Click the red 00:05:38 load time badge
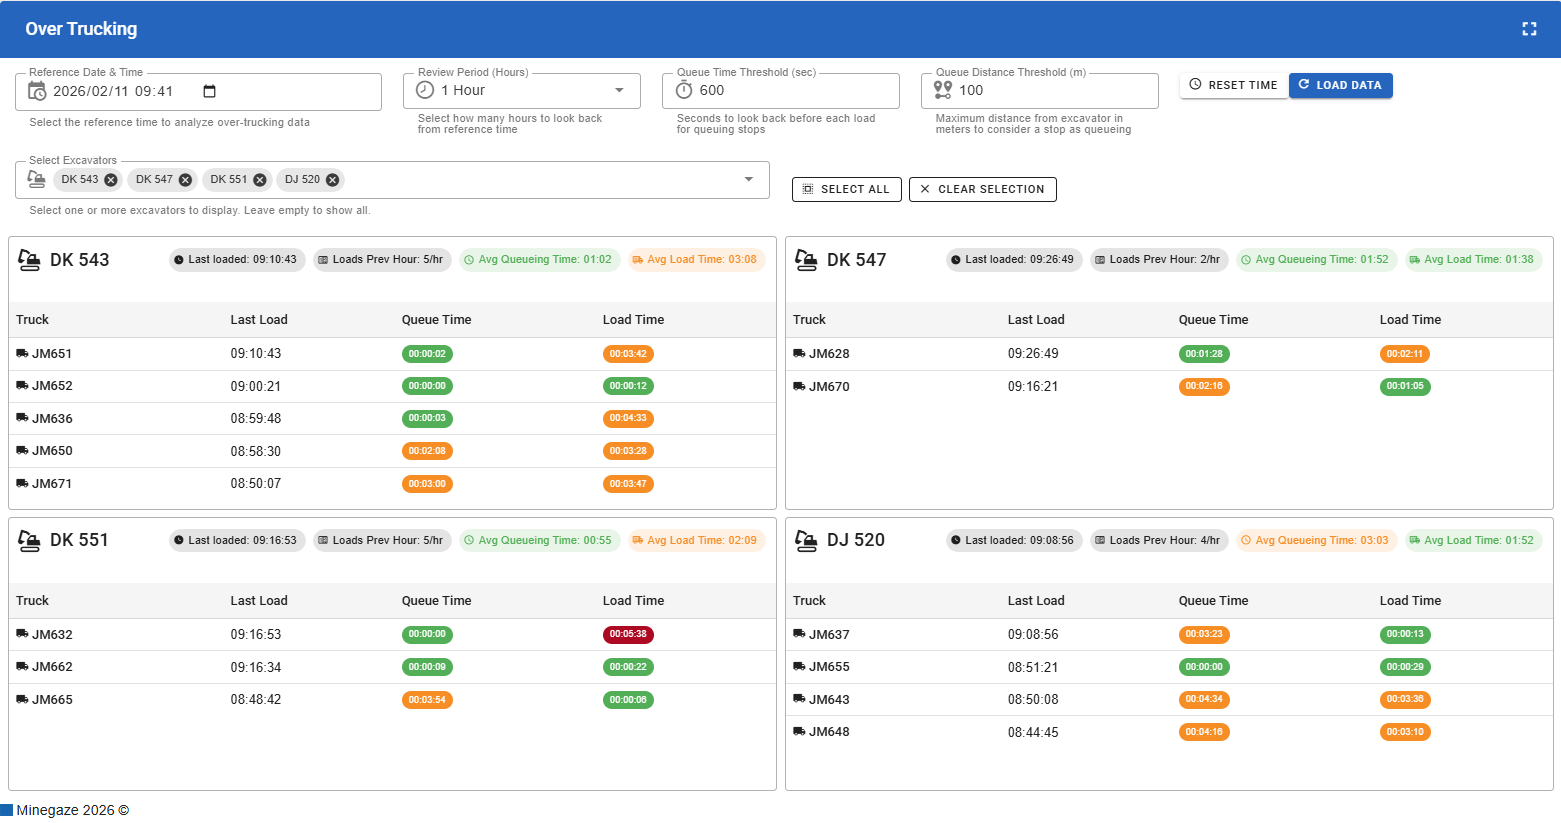Screen dimensions: 1561x823 [x=628, y=634]
